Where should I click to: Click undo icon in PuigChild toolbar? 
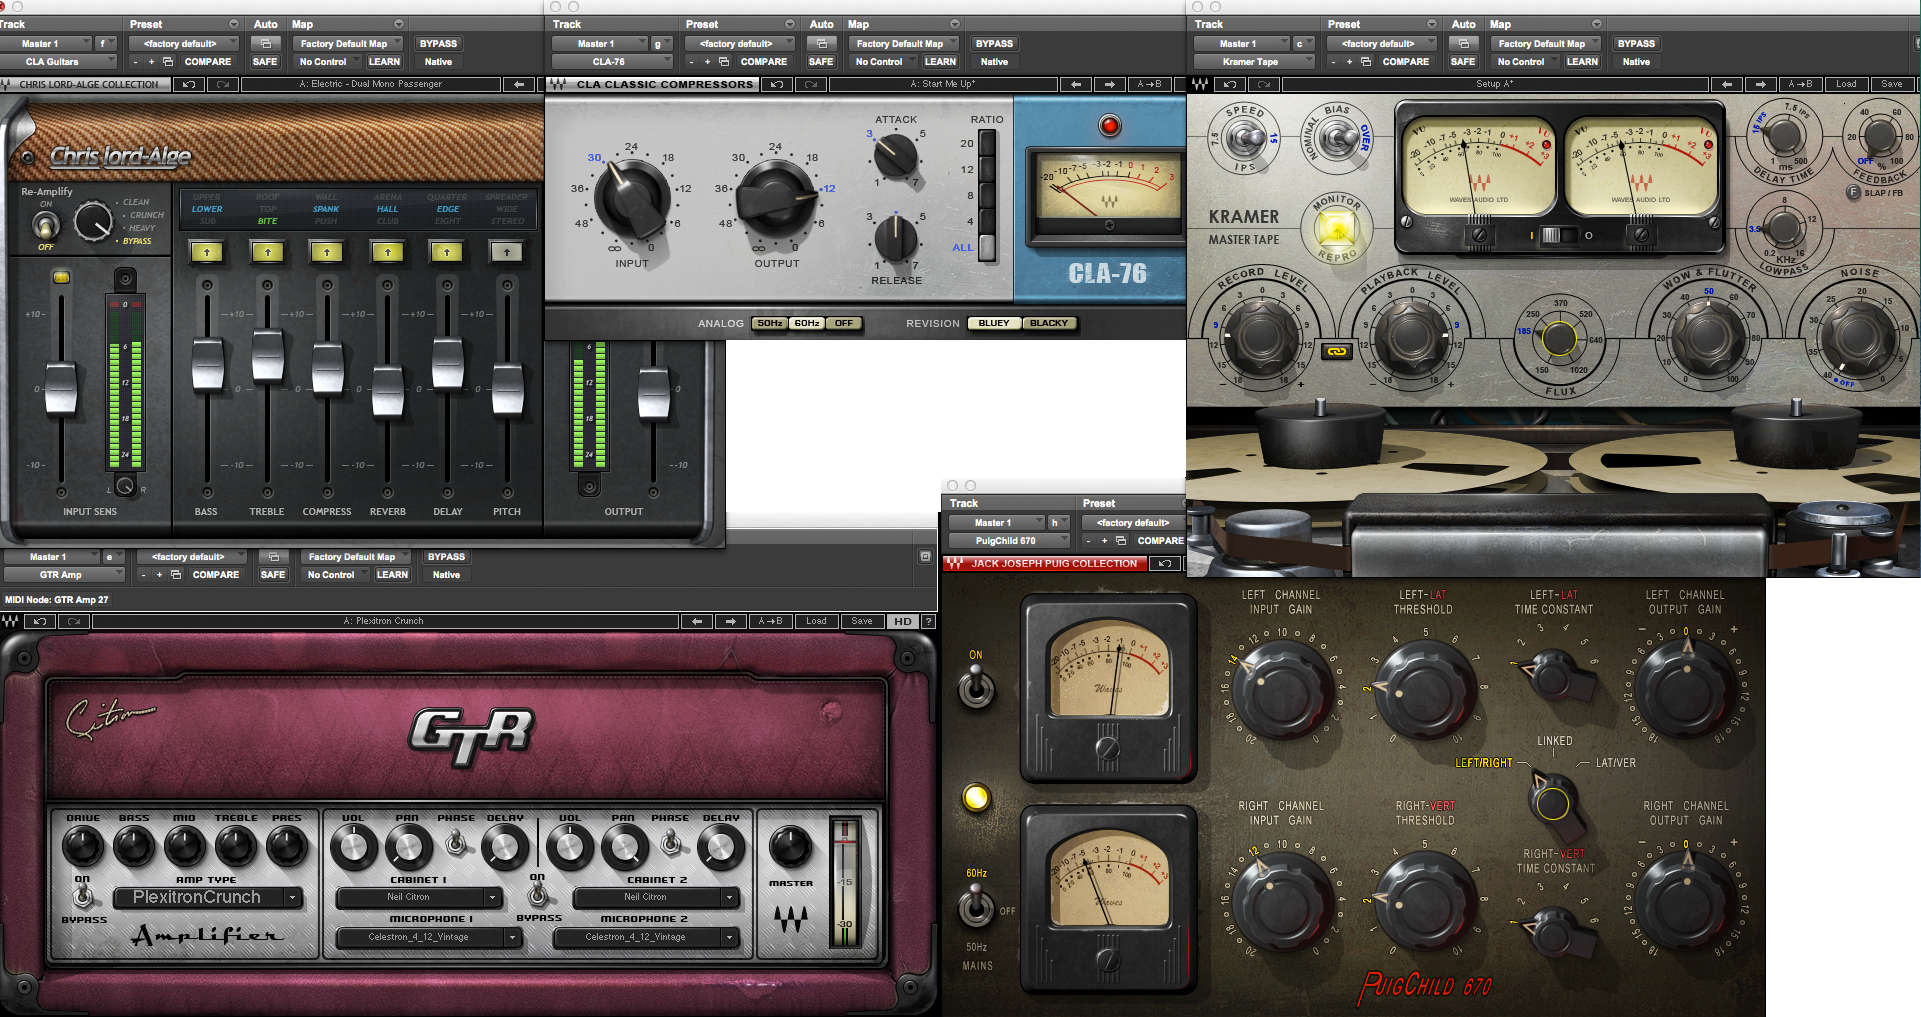(x=1164, y=563)
